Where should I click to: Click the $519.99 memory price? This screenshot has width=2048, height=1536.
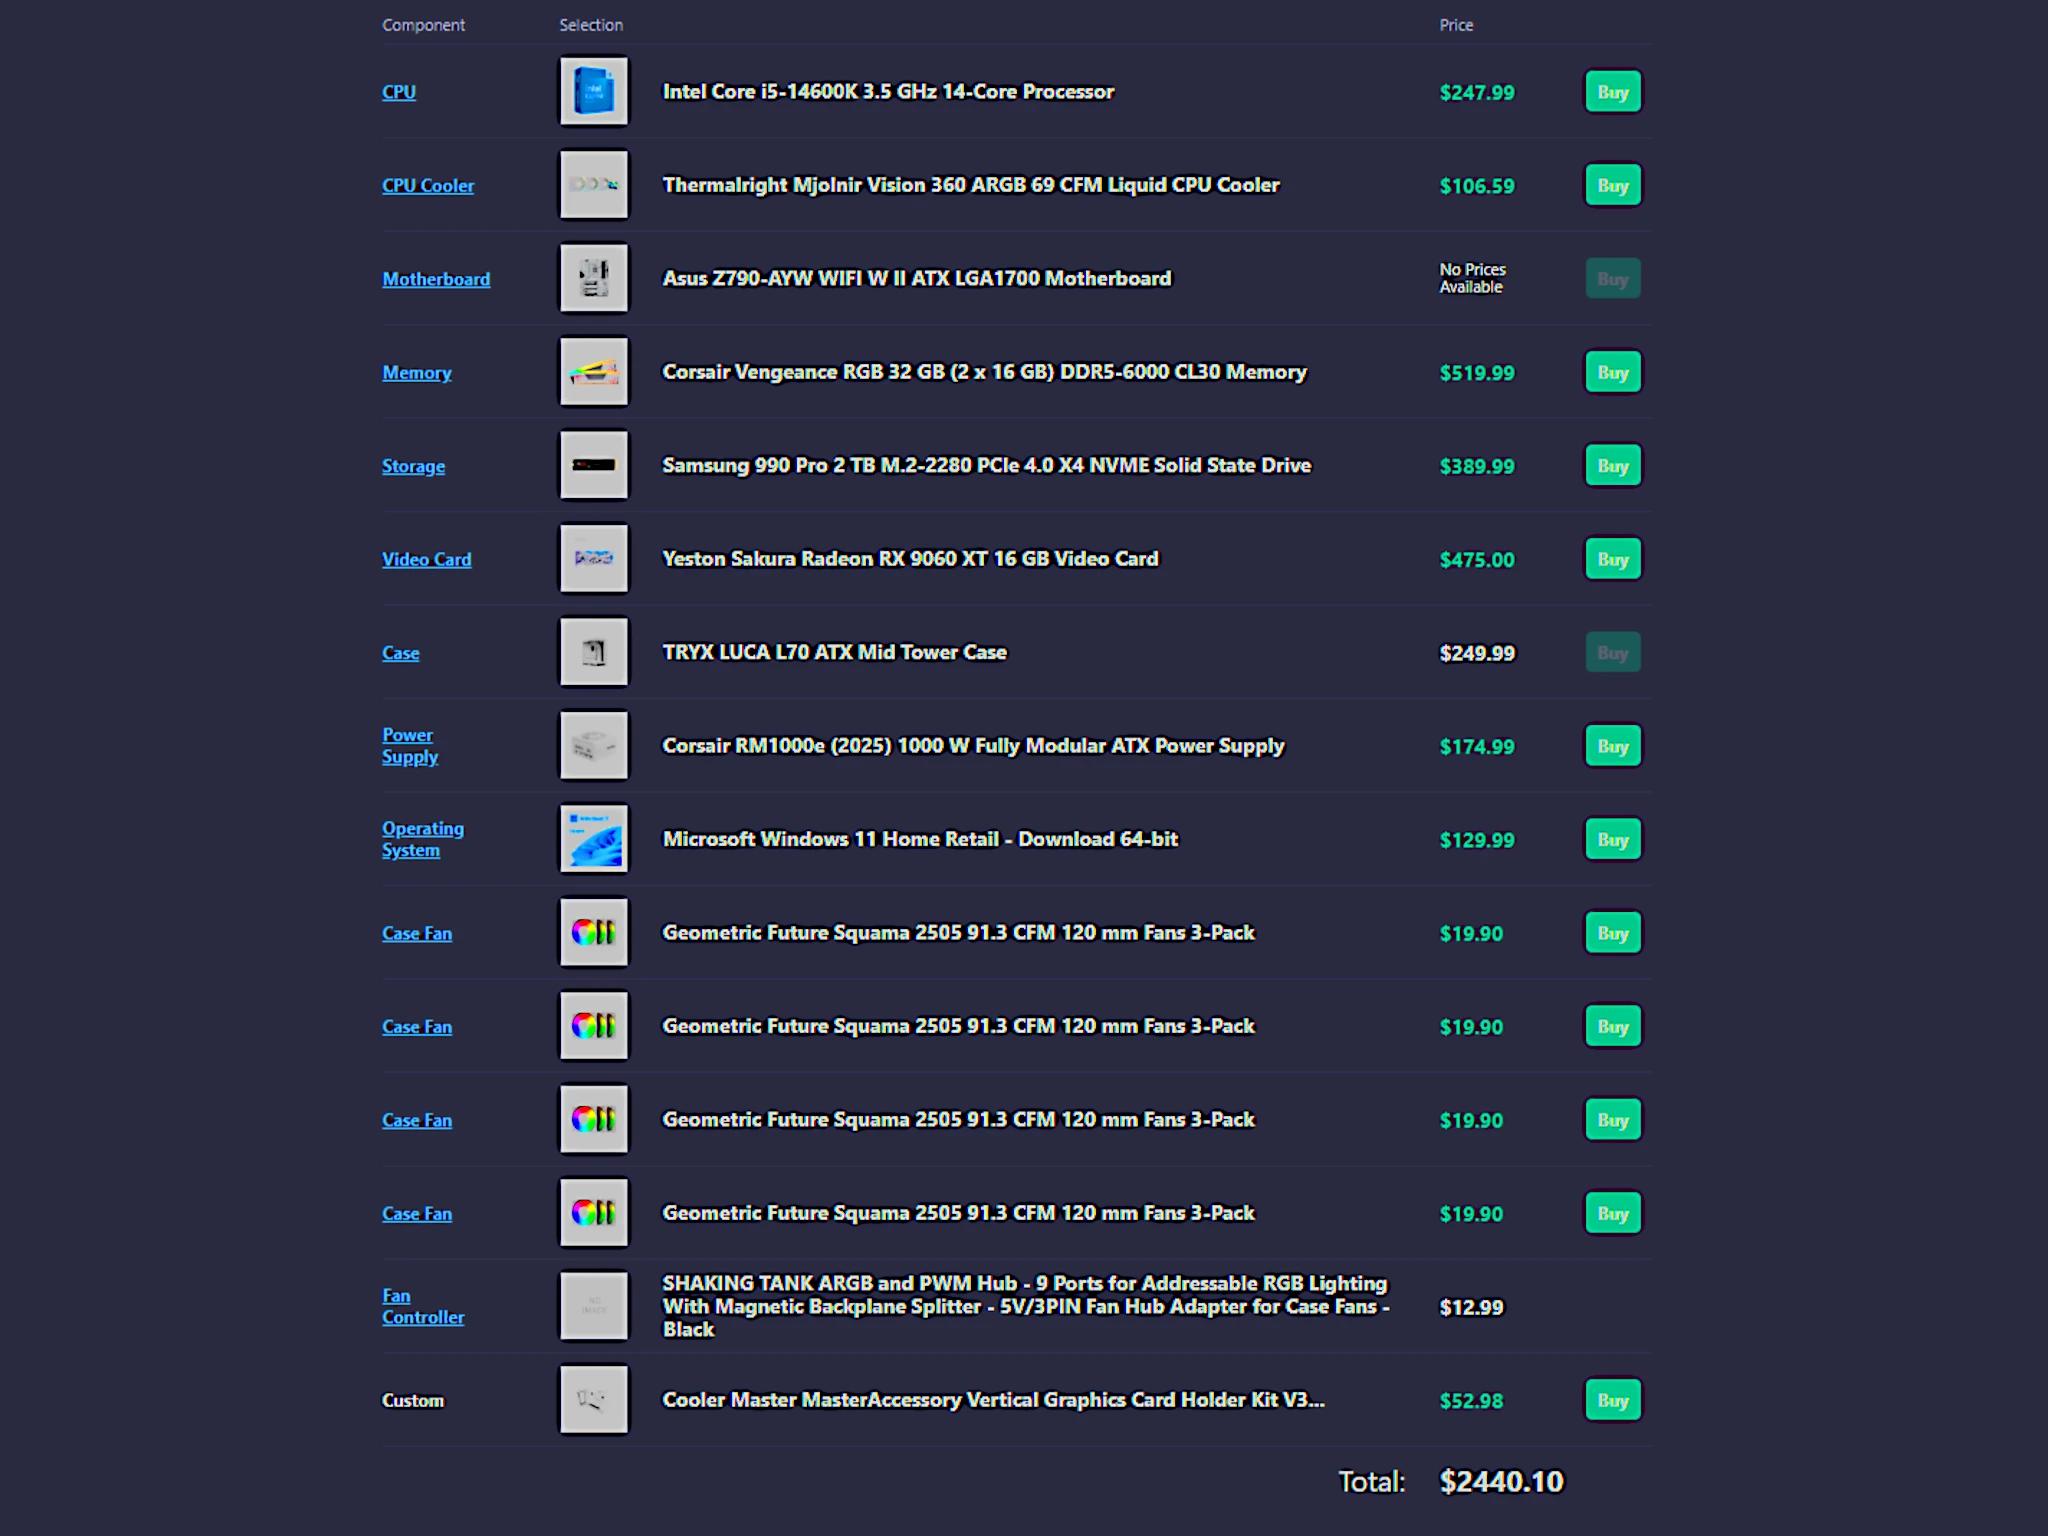1477,373
